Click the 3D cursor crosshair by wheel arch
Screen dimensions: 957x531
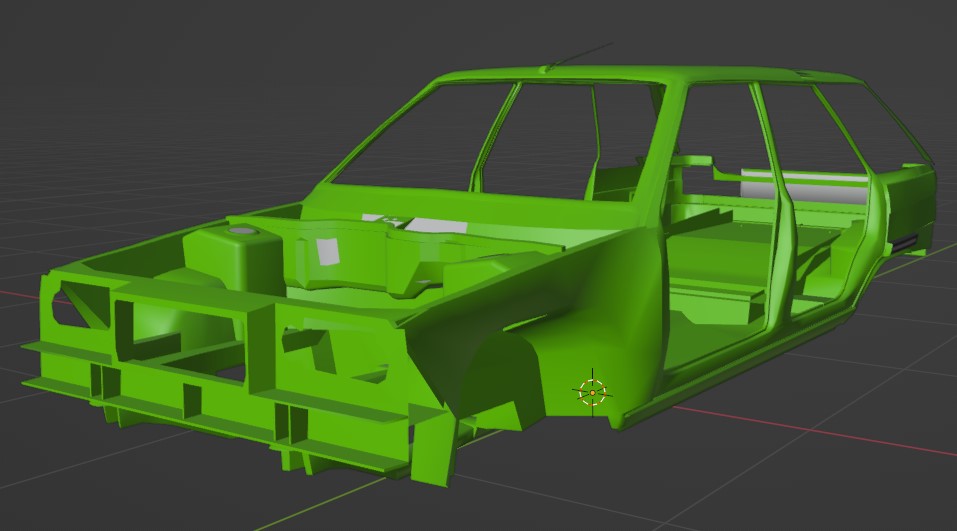[592, 392]
